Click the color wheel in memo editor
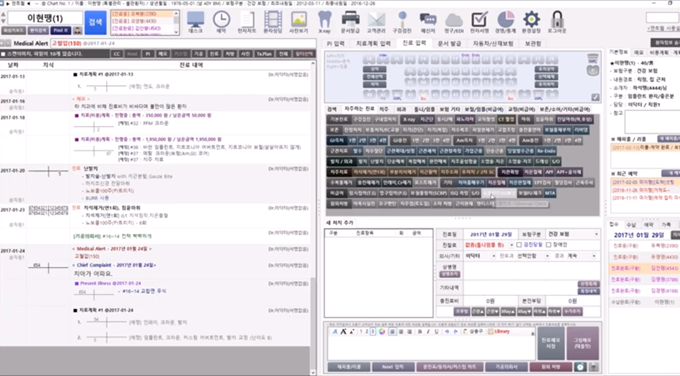The width and height of the screenshot is (680, 376). [x=382, y=332]
